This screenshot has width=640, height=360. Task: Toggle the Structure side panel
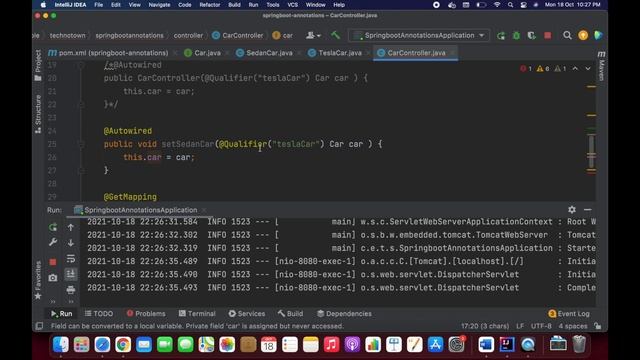tap(38, 114)
